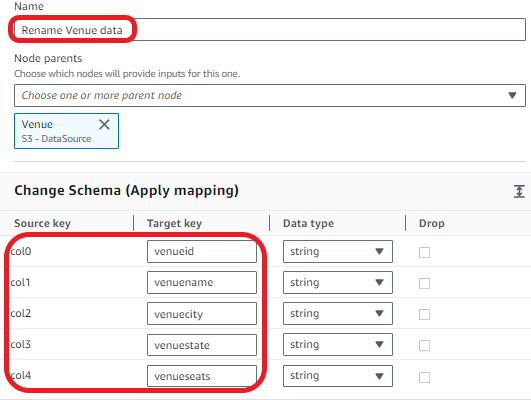Remove the Venue parent node chip
Screen dimensions: 531x400
coord(104,124)
